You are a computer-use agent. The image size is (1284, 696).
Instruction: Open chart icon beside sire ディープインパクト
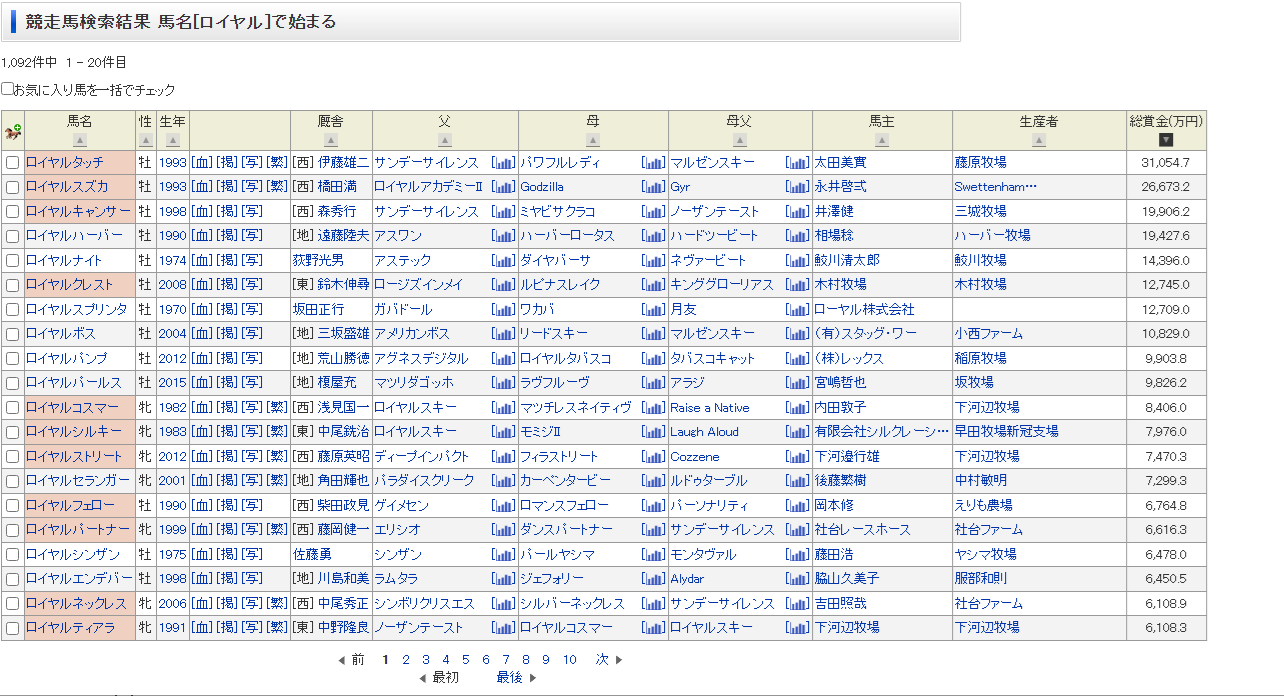tap(503, 457)
